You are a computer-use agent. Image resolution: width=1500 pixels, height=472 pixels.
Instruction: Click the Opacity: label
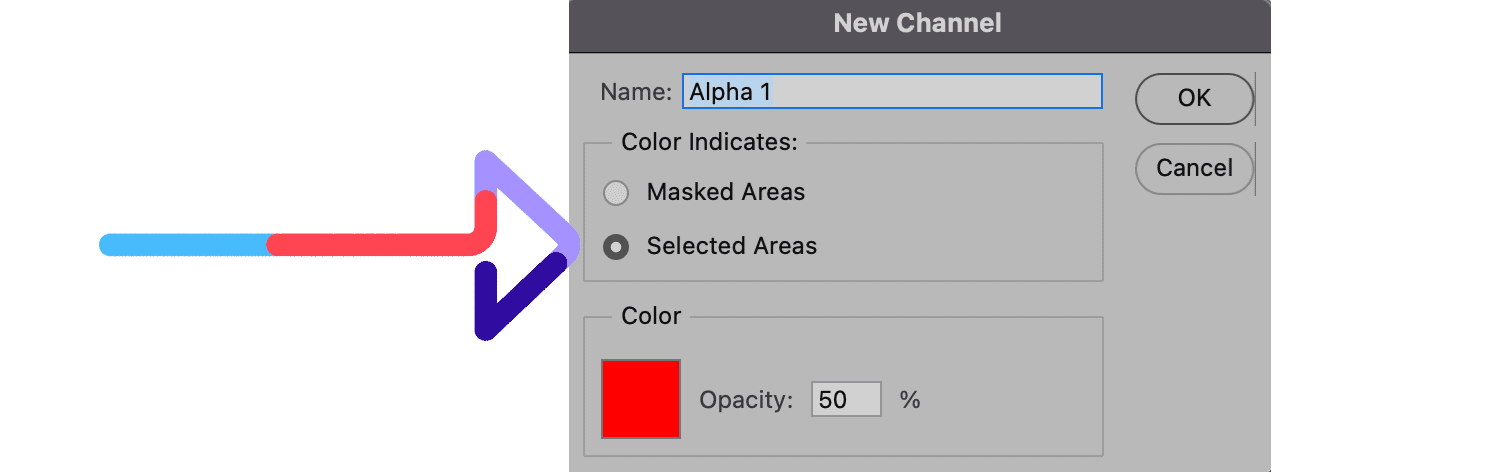(x=746, y=401)
